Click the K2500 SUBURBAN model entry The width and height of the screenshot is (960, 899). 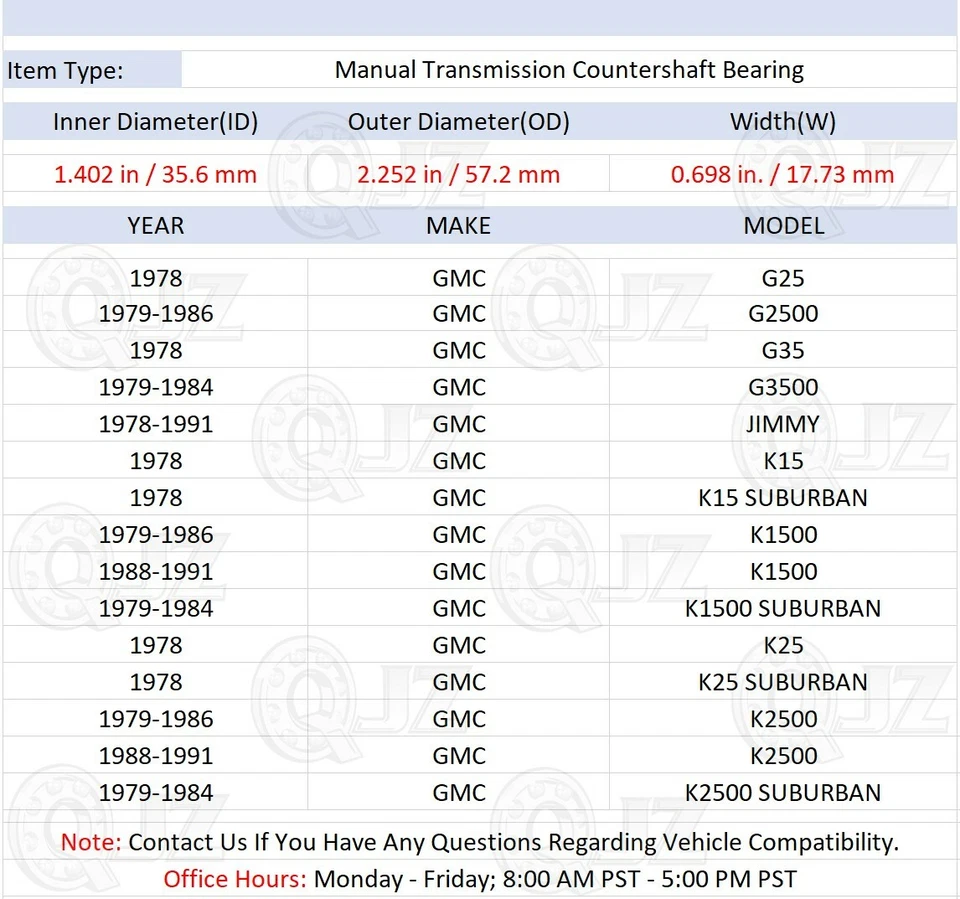click(x=783, y=792)
